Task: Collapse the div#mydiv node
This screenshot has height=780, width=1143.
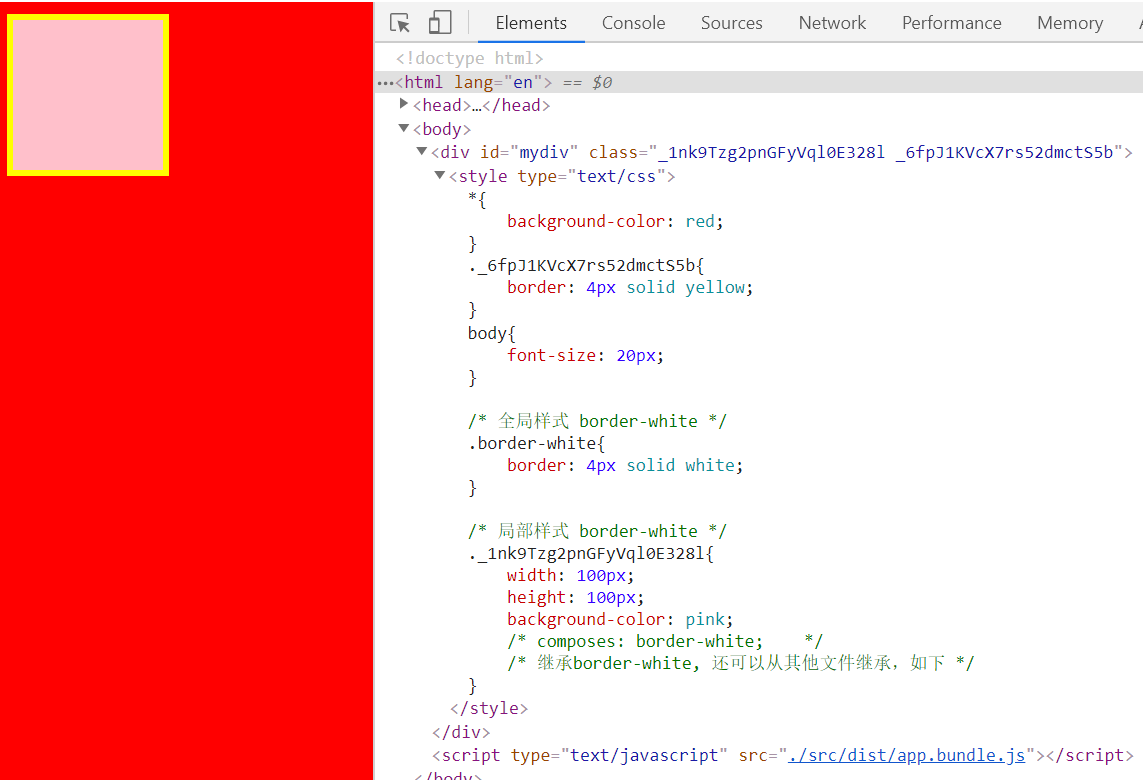Action: [x=421, y=152]
